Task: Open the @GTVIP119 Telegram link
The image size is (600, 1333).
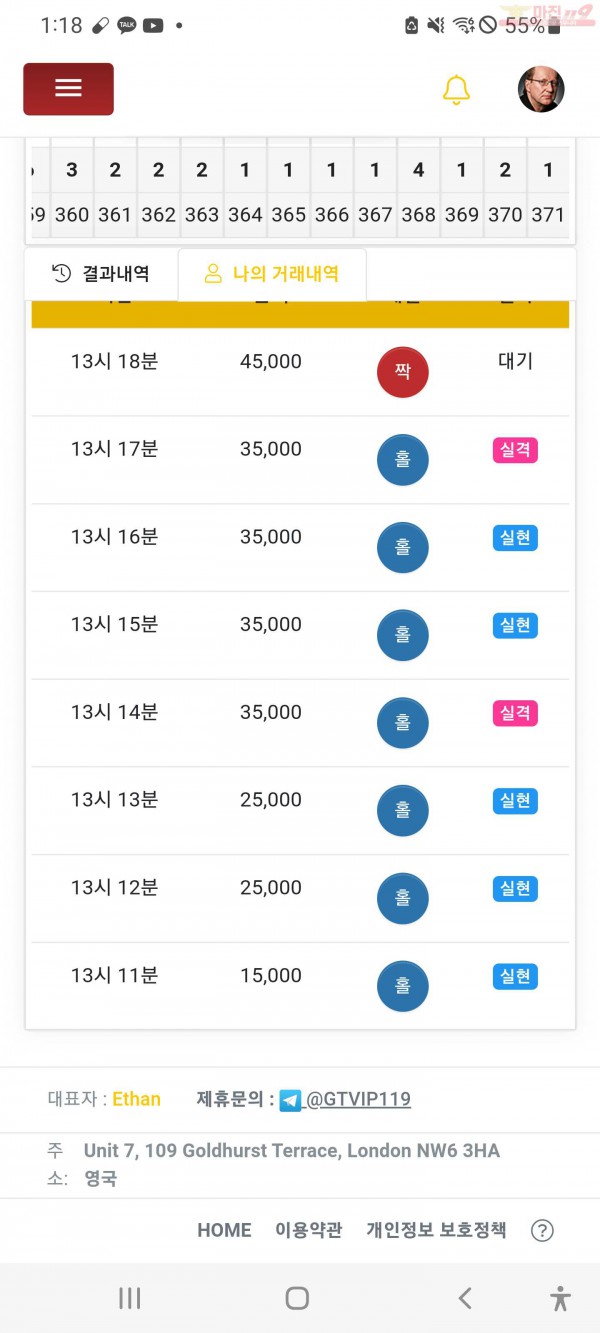Action: point(358,1100)
